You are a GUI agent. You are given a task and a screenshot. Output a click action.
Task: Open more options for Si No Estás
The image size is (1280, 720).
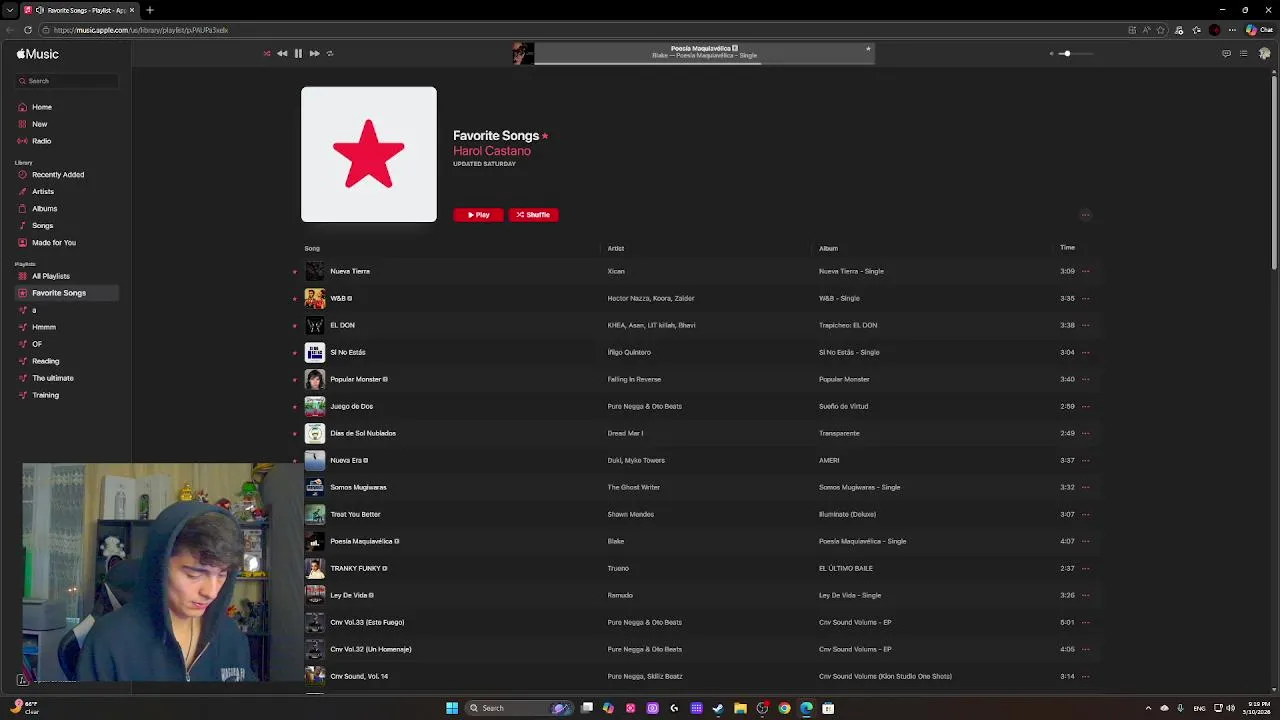[1086, 352]
